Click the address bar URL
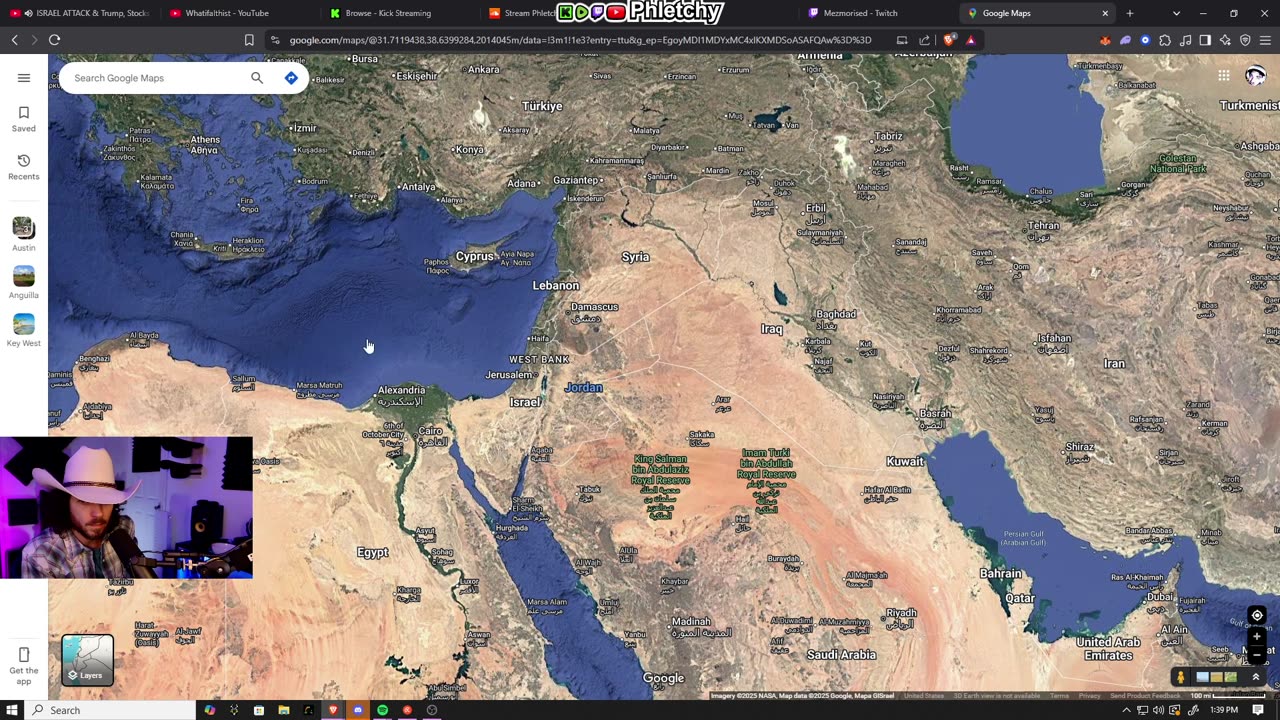Screen dimensions: 1280x720 pos(580,40)
